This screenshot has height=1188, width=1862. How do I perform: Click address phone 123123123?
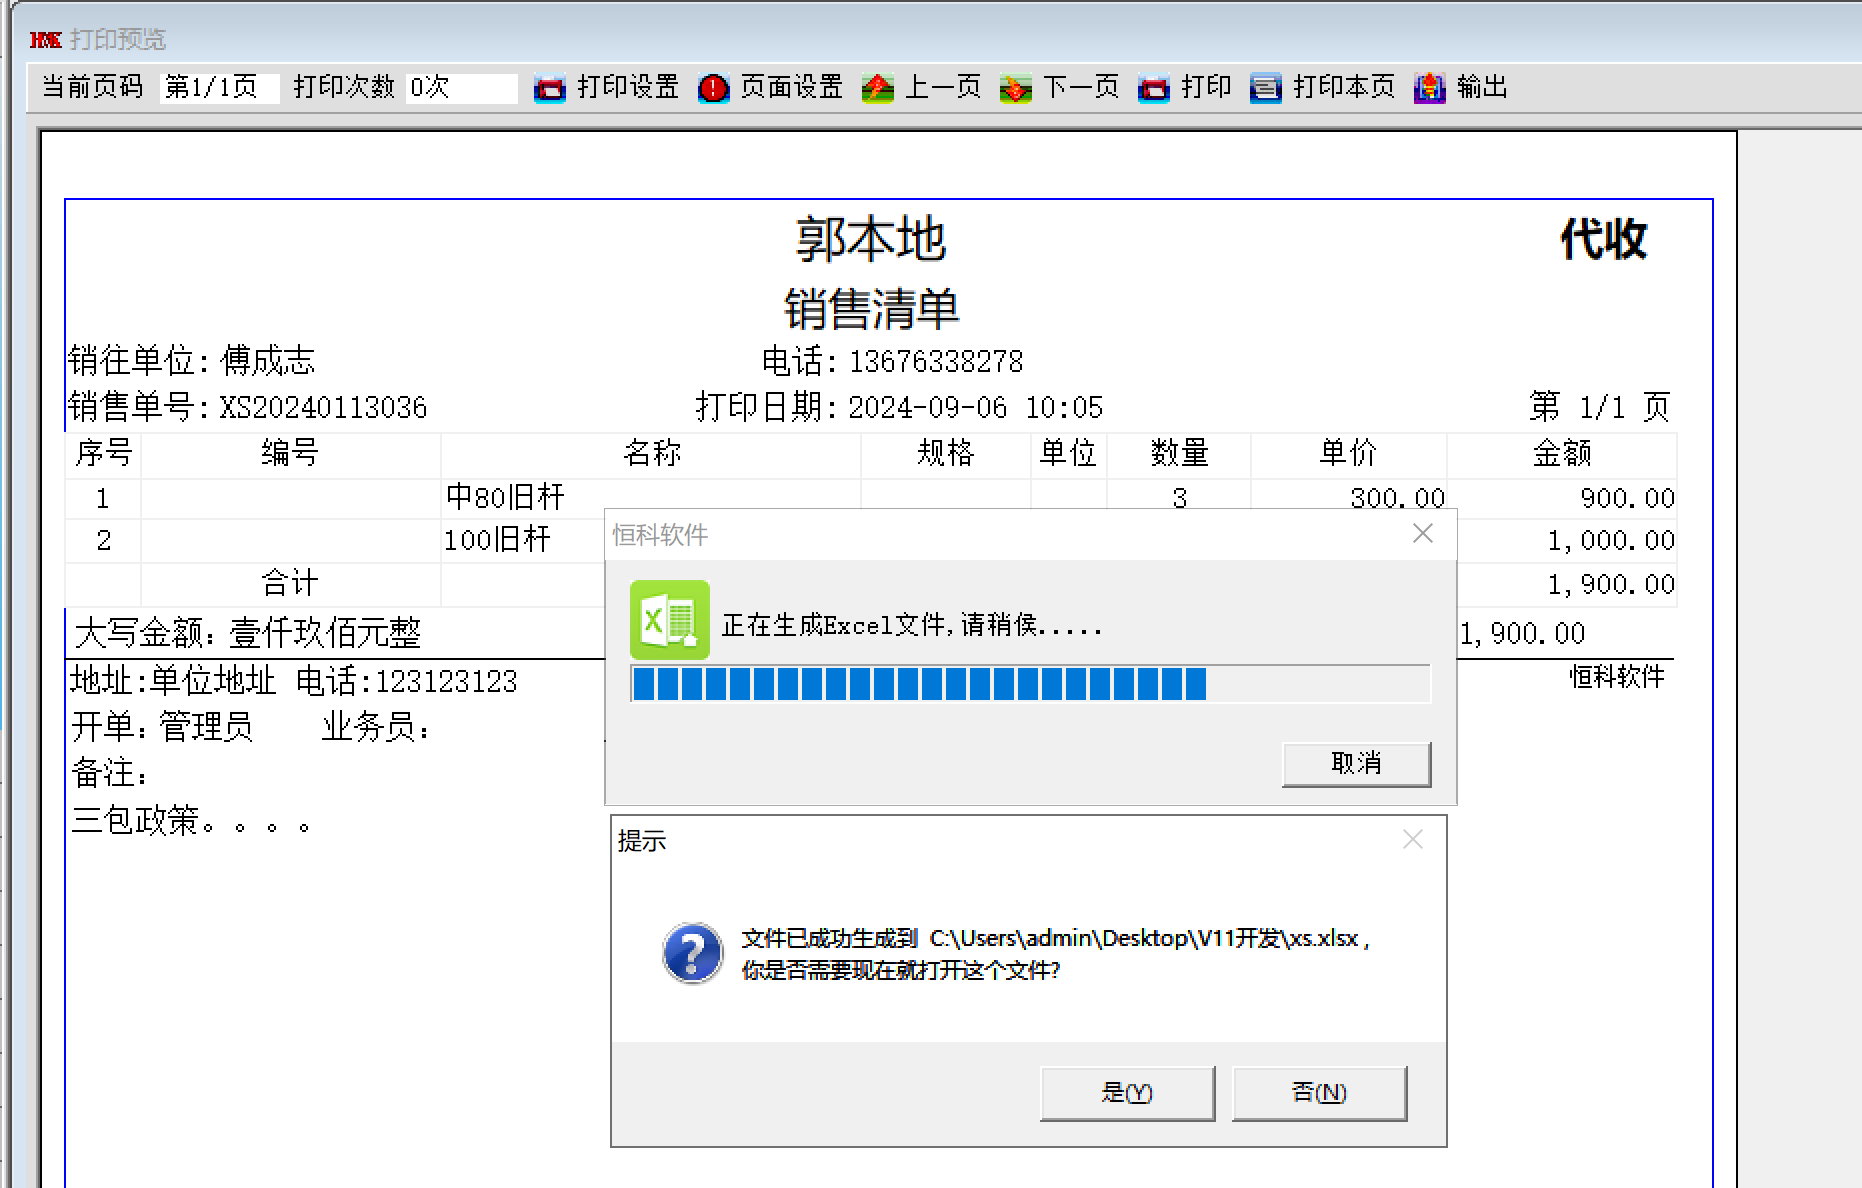click(446, 681)
